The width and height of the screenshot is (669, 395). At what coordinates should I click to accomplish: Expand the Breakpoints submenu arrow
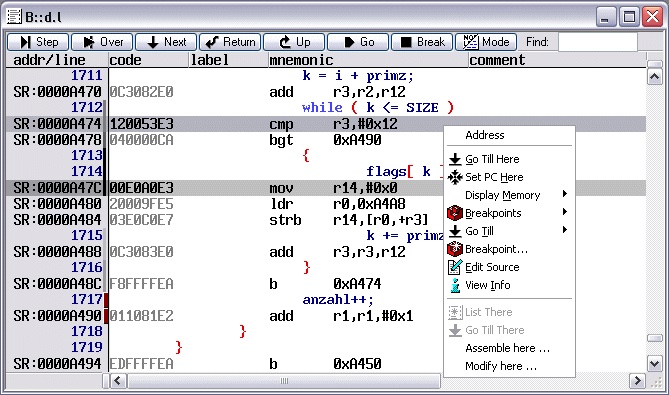click(x=565, y=212)
